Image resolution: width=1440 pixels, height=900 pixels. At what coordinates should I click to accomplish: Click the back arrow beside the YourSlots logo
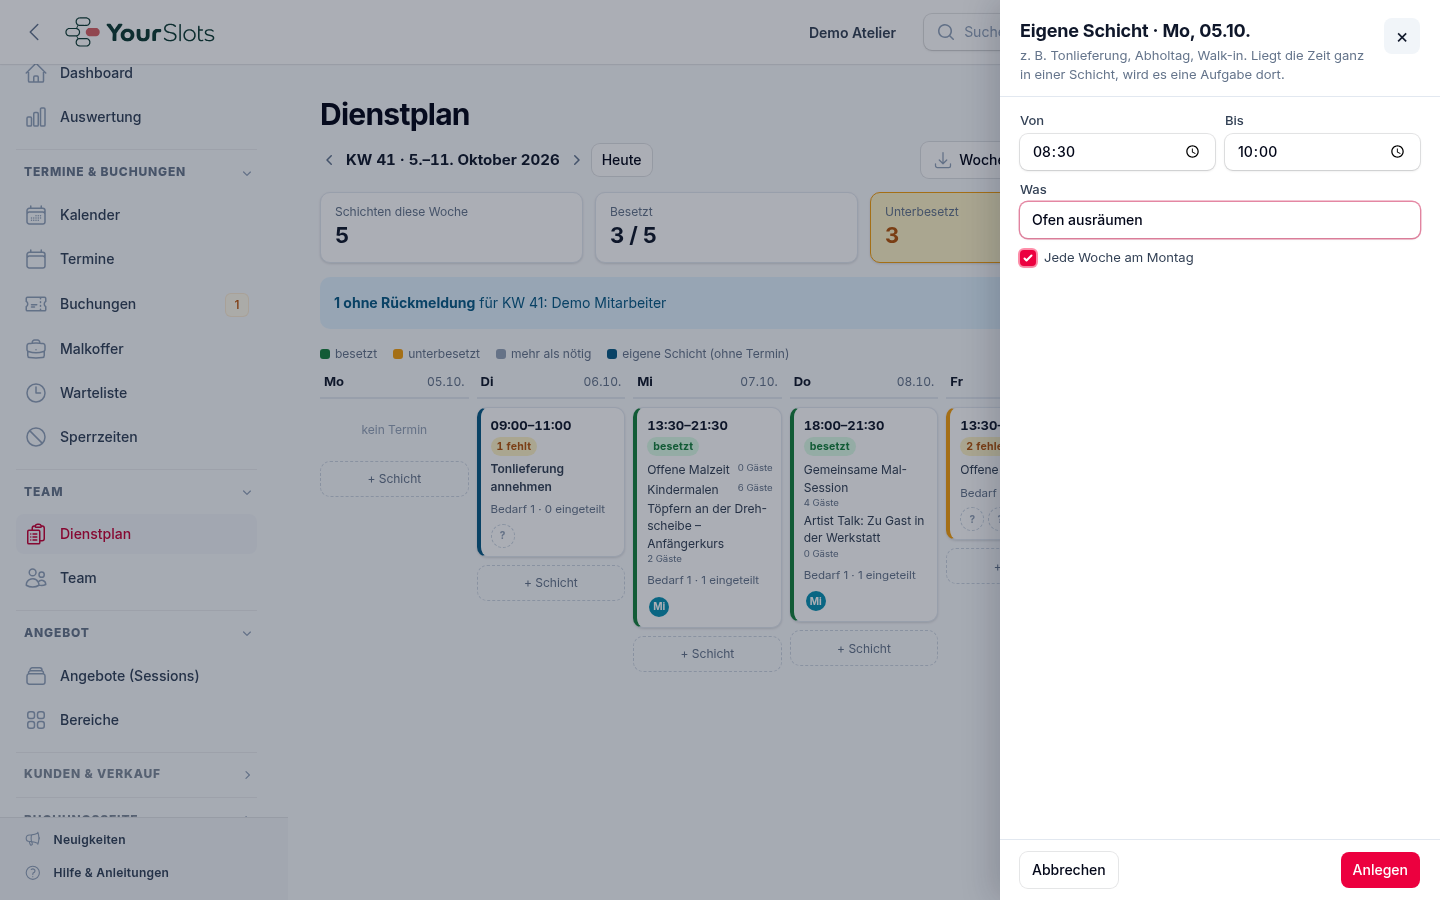(x=34, y=32)
